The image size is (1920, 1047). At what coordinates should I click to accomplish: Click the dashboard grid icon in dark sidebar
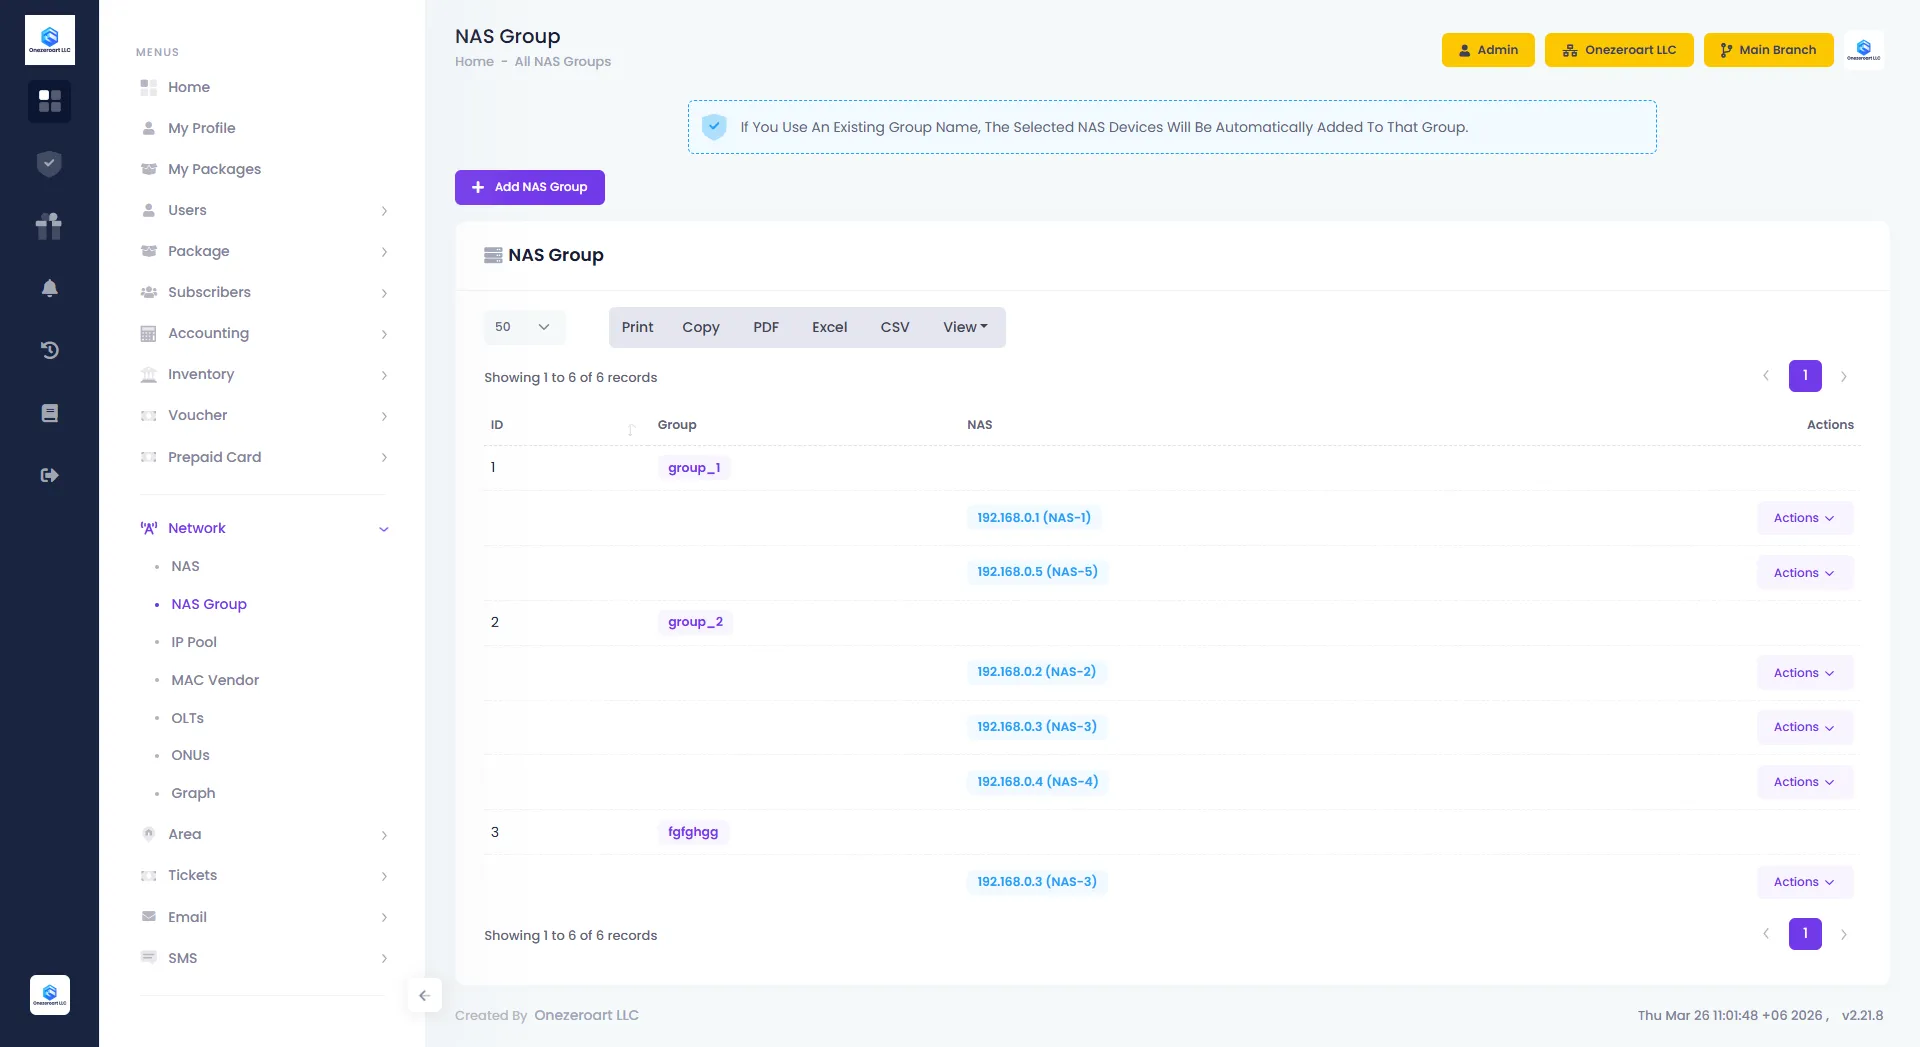point(49,101)
